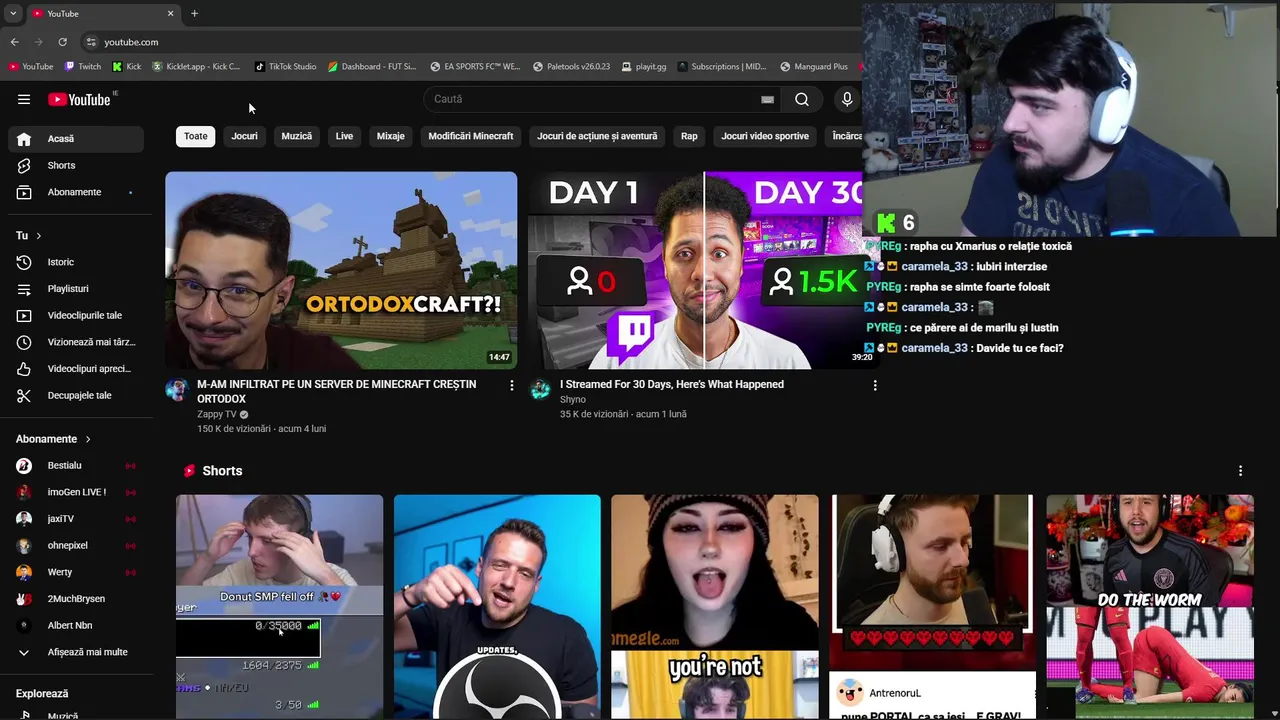Screen dimensions: 1280x720
Task: Click the YouTube logo
Action: click(x=79, y=99)
